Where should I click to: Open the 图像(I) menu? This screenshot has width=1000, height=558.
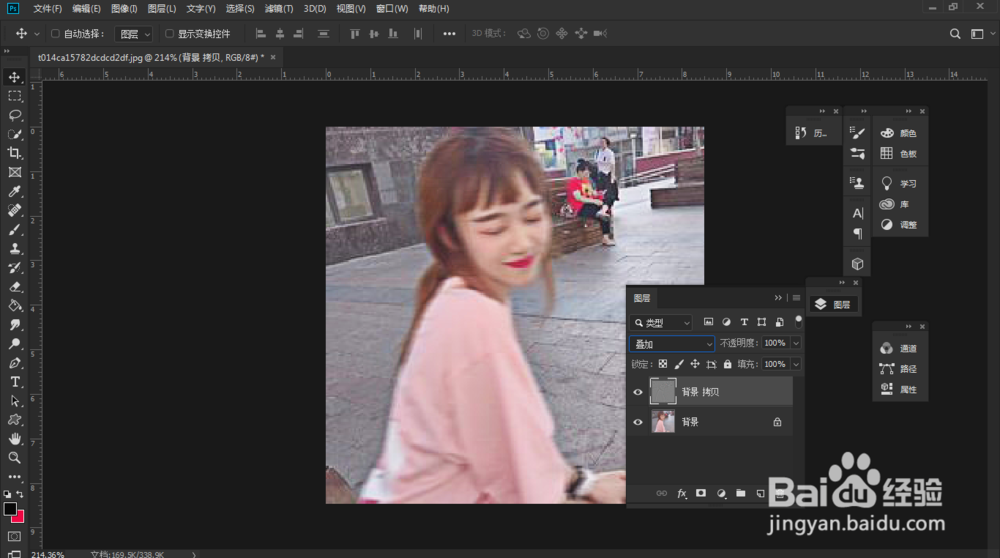tap(125, 9)
